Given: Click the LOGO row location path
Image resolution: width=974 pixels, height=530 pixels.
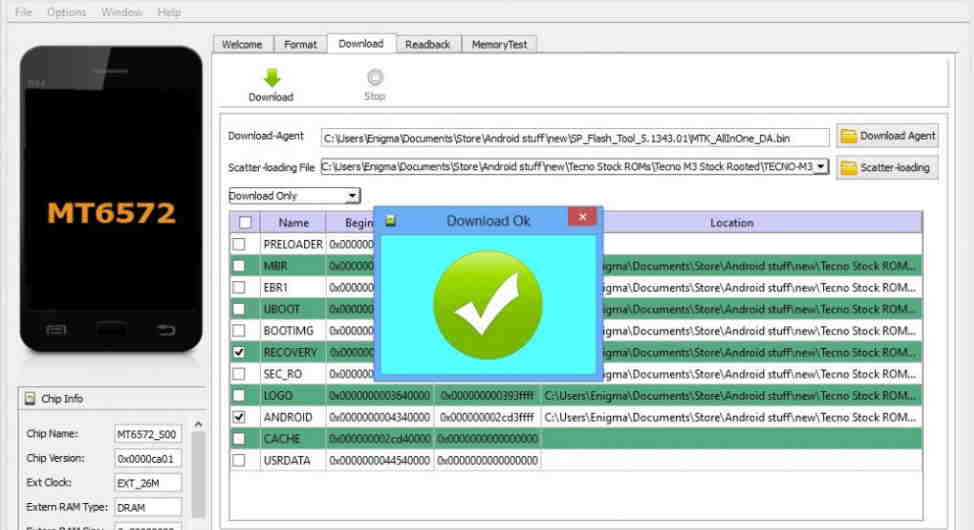Looking at the screenshot, I should [x=730, y=395].
